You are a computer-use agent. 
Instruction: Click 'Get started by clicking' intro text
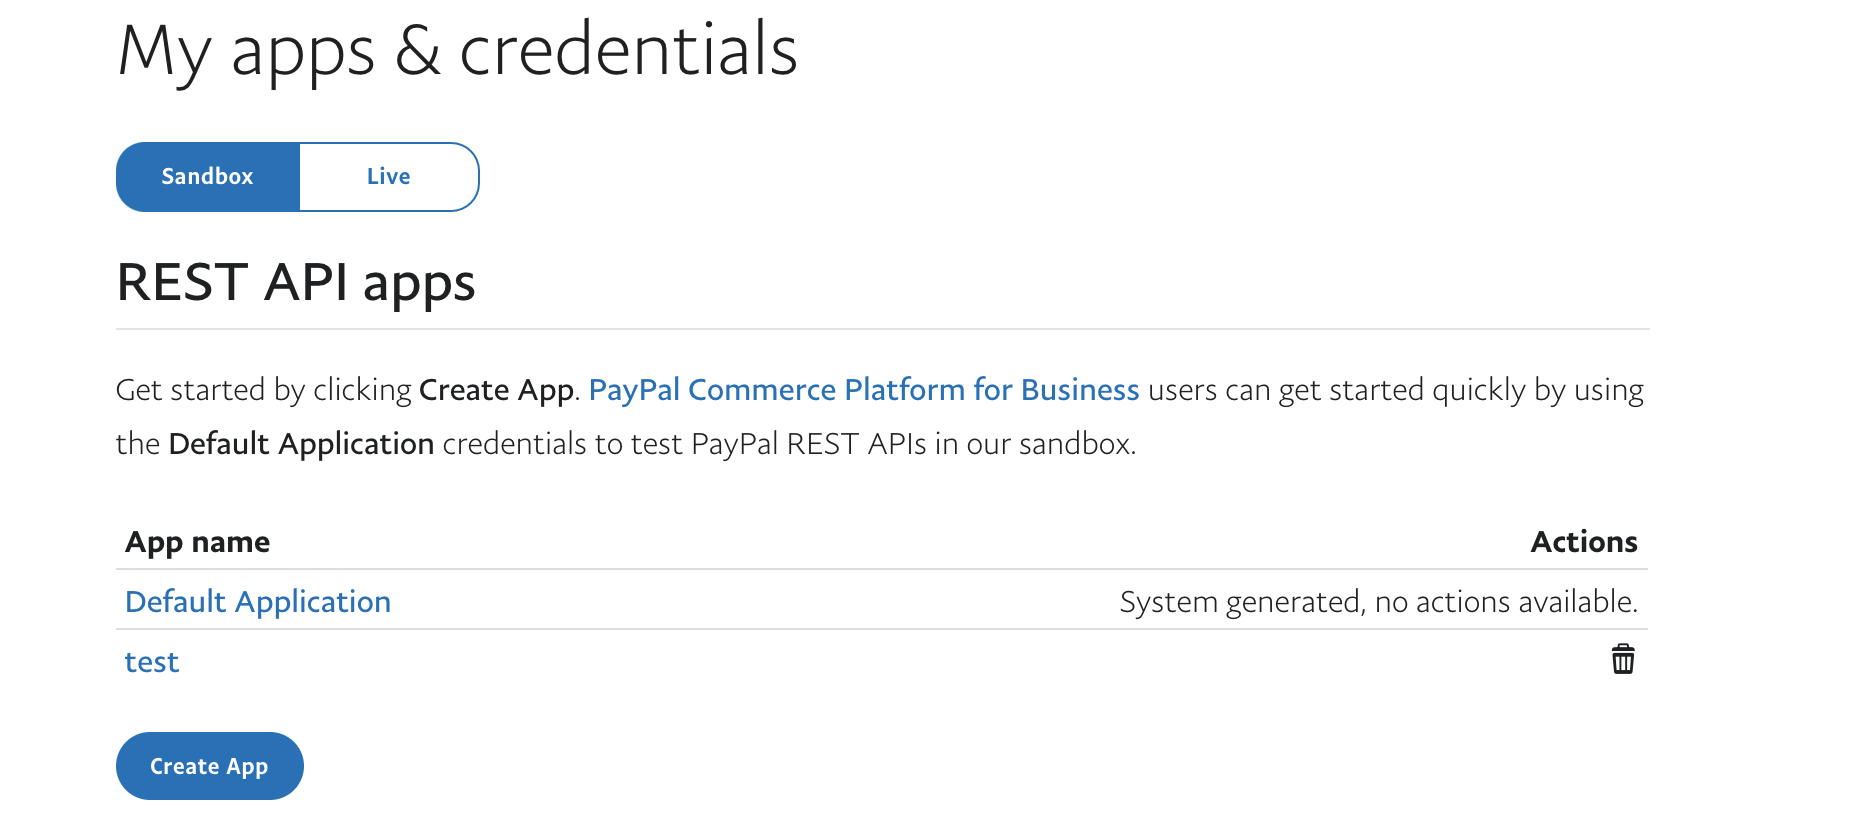click(x=264, y=390)
